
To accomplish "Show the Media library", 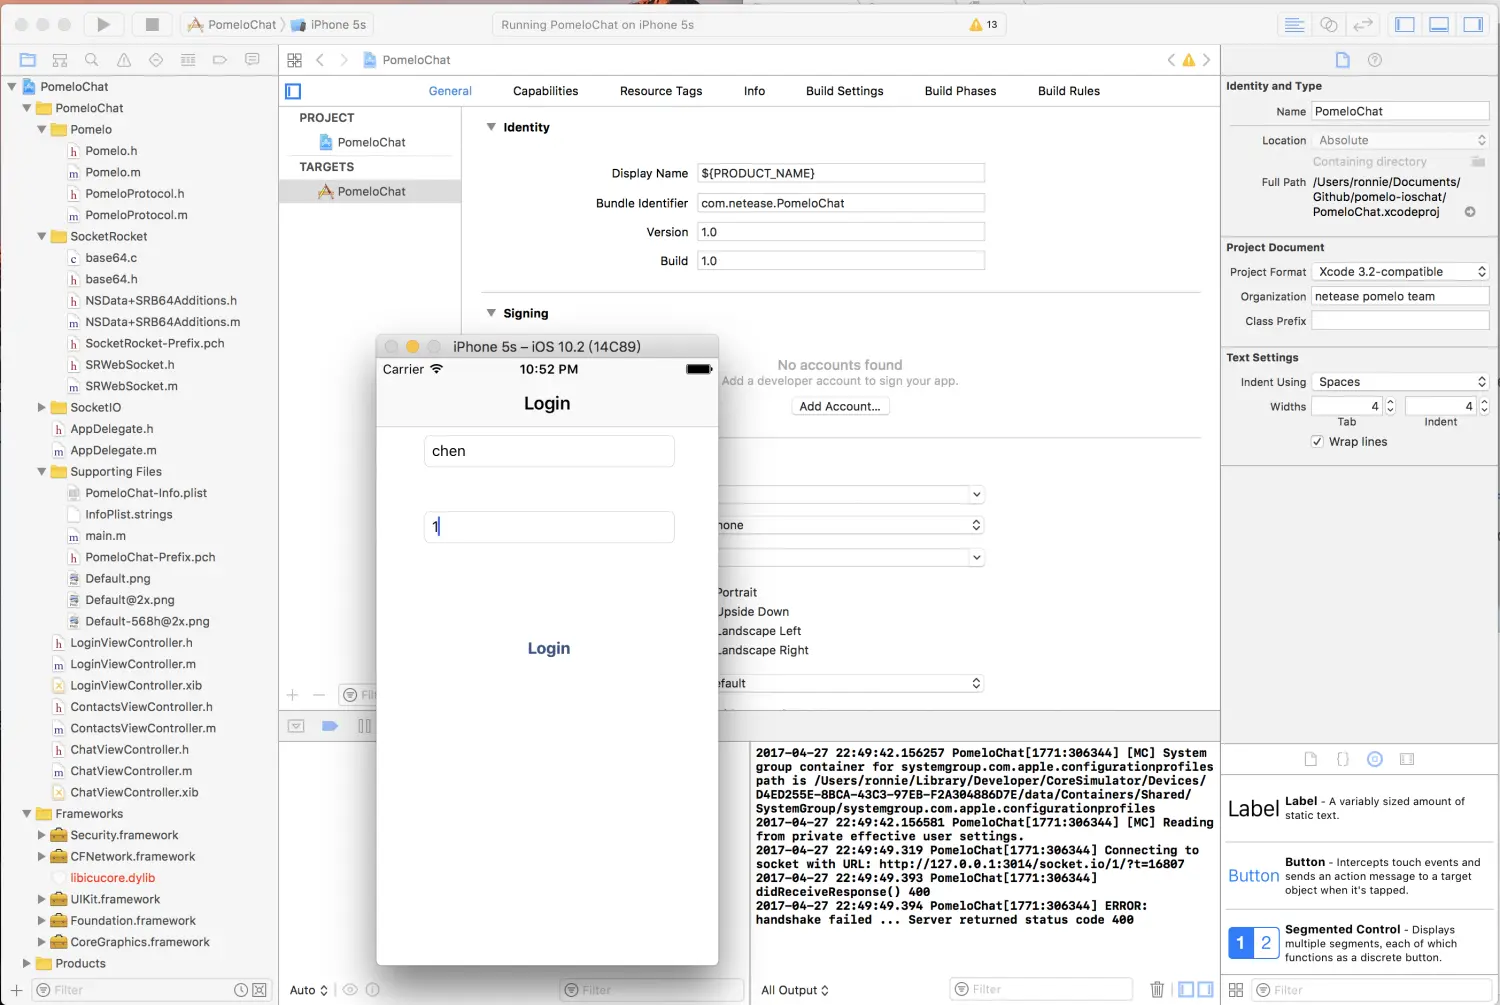I will 1407,759.
